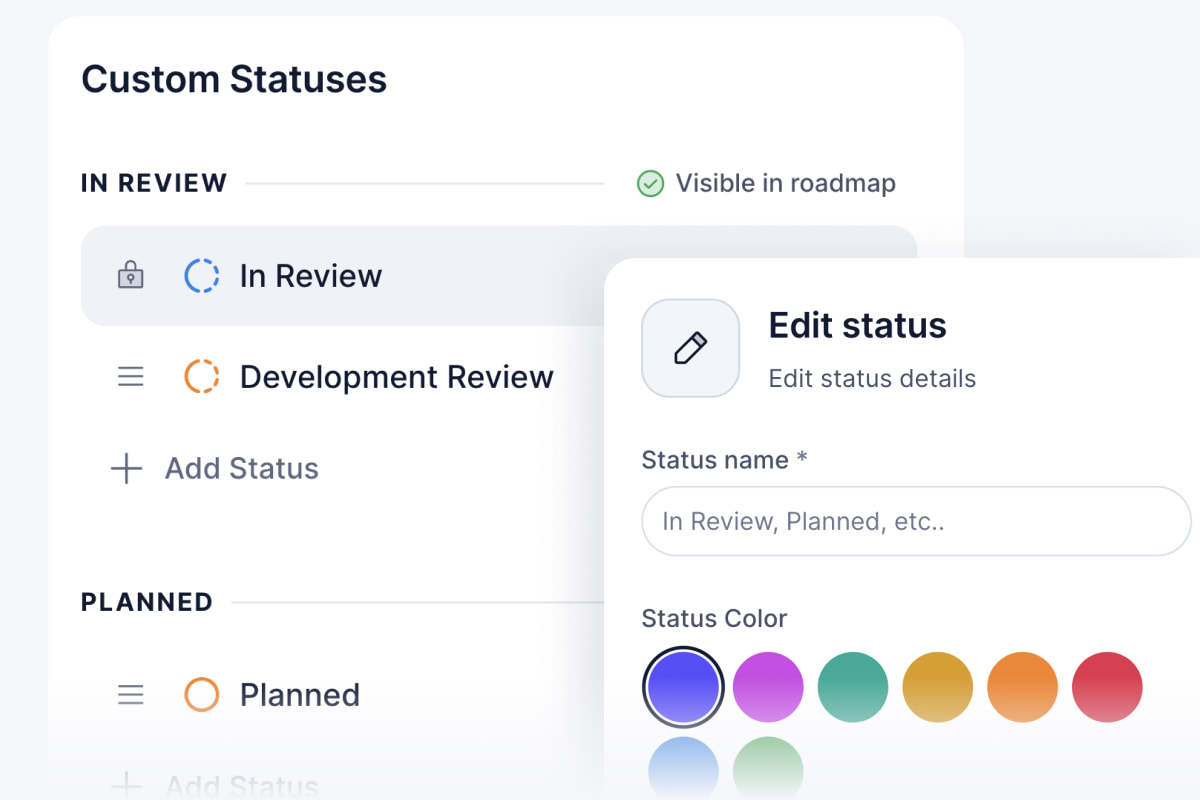Image resolution: width=1200 pixels, height=800 pixels.
Task: Toggle the Visible in roadmap checkmark
Action: coord(651,184)
